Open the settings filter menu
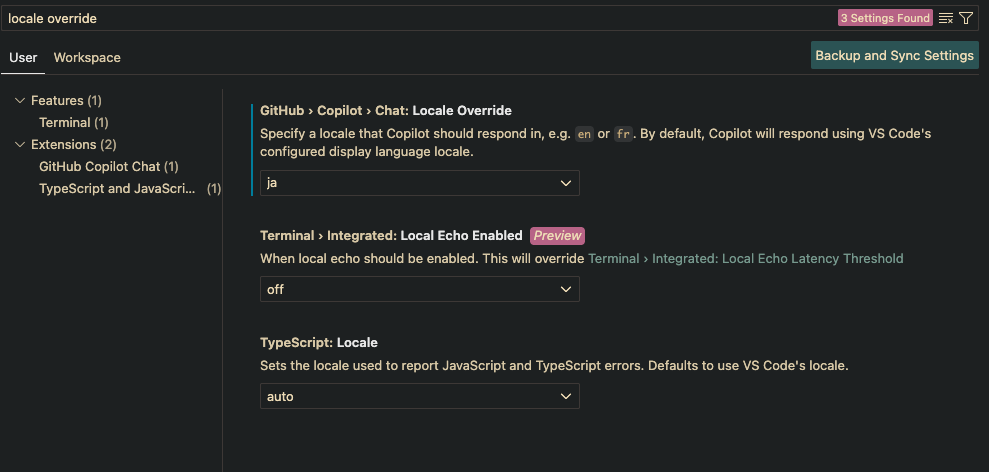 point(966,18)
